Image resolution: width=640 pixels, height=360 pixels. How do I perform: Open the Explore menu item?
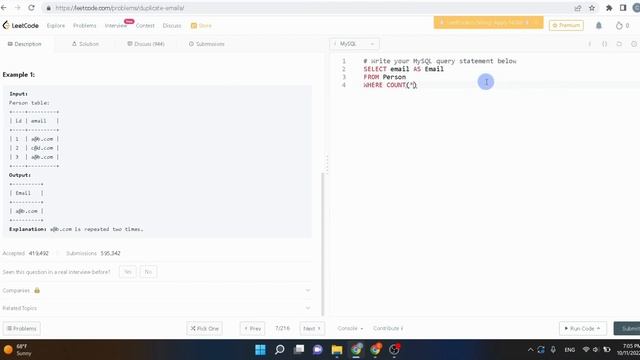[x=56, y=26]
